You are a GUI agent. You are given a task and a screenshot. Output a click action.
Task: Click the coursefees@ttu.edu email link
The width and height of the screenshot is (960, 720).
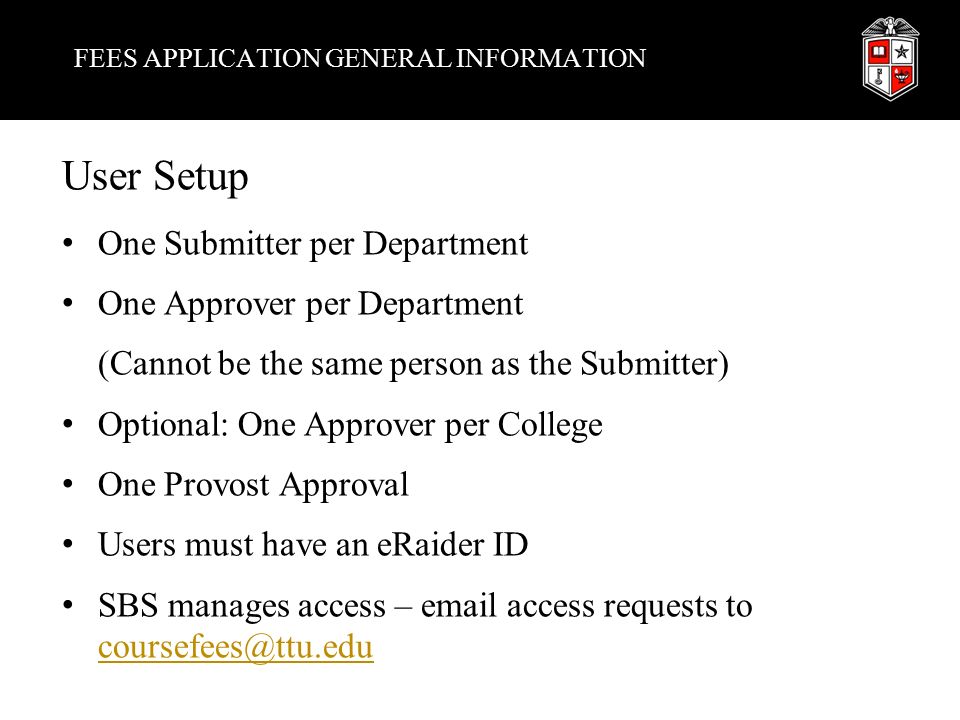pyautogui.click(x=236, y=647)
